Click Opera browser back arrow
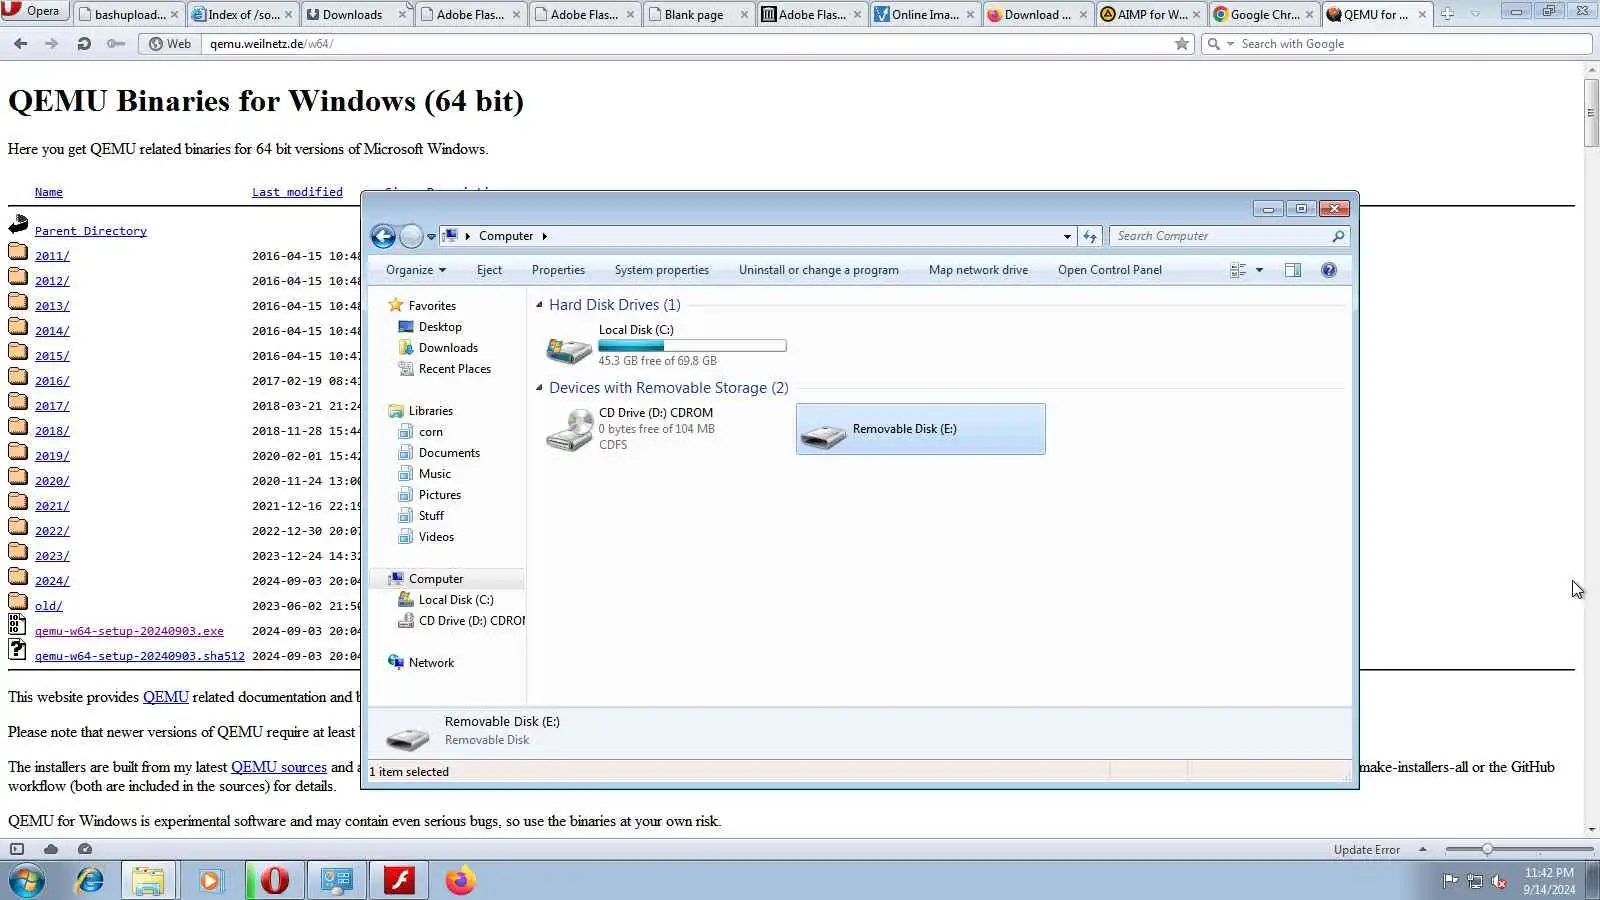Viewport: 1600px width, 900px height. pyautogui.click(x=20, y=44)
